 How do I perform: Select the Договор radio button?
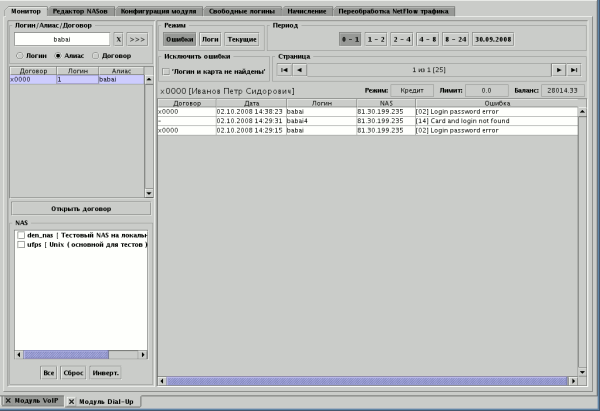click(98, 56)
